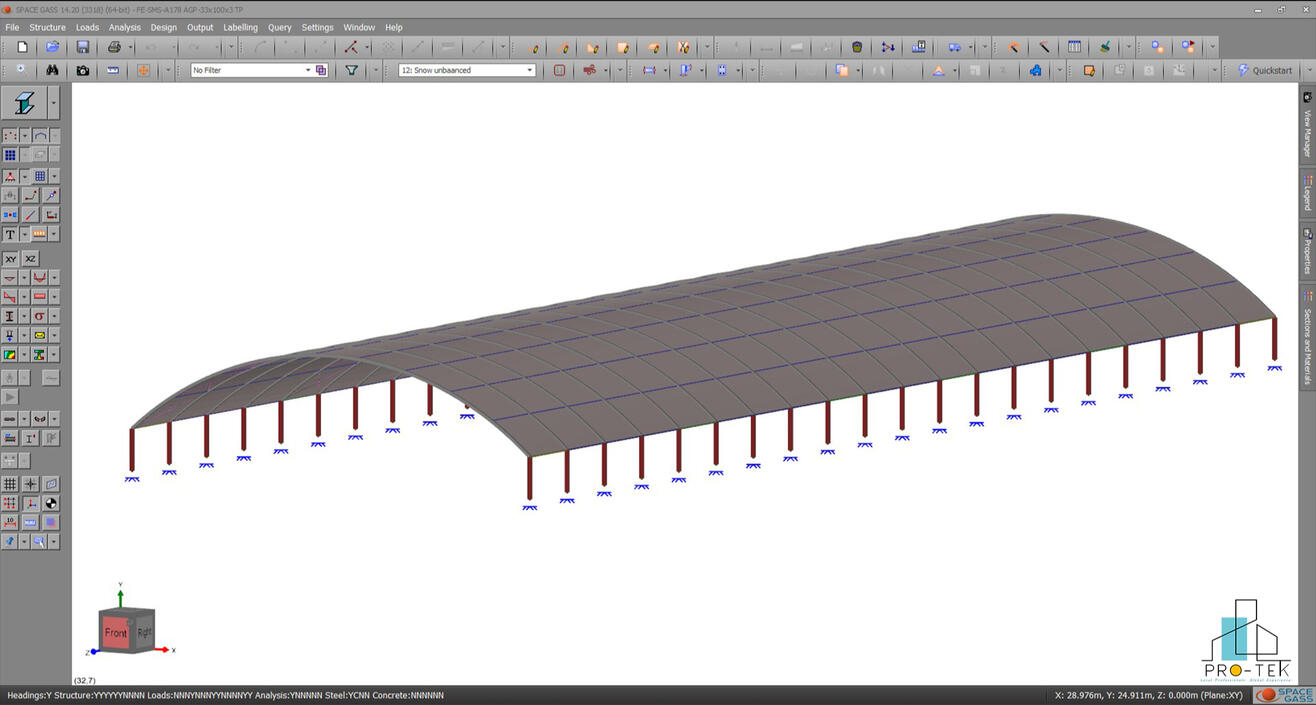This screenshot has width=1316, height=705.
Task: Open the '12: Snow unbaanced' load case dropdown
Action: [465, 70]
